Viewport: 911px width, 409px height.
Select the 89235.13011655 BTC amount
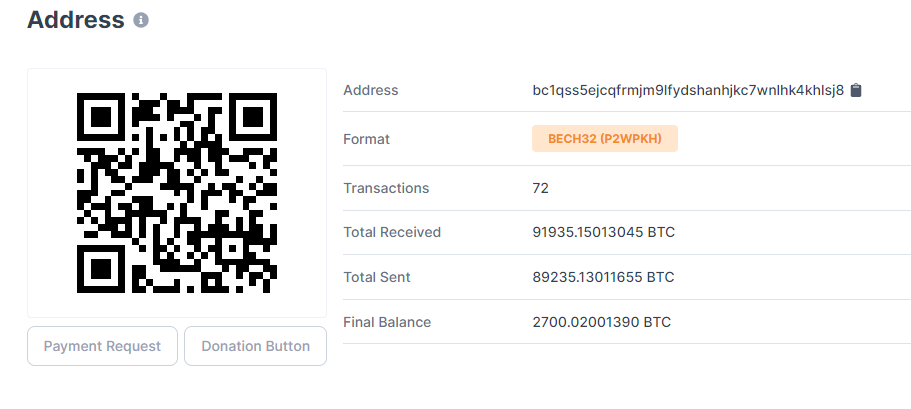(604, 277)
